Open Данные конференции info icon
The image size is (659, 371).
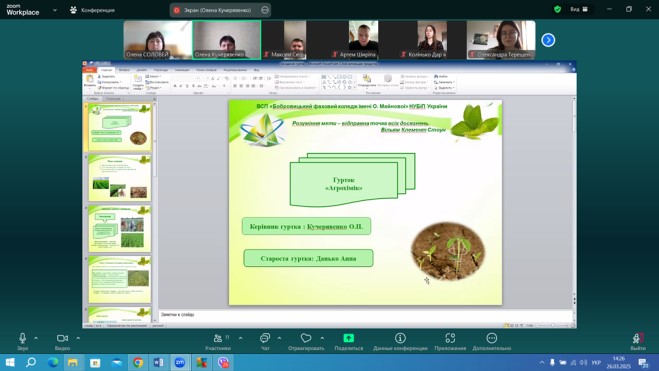(400, 338)
